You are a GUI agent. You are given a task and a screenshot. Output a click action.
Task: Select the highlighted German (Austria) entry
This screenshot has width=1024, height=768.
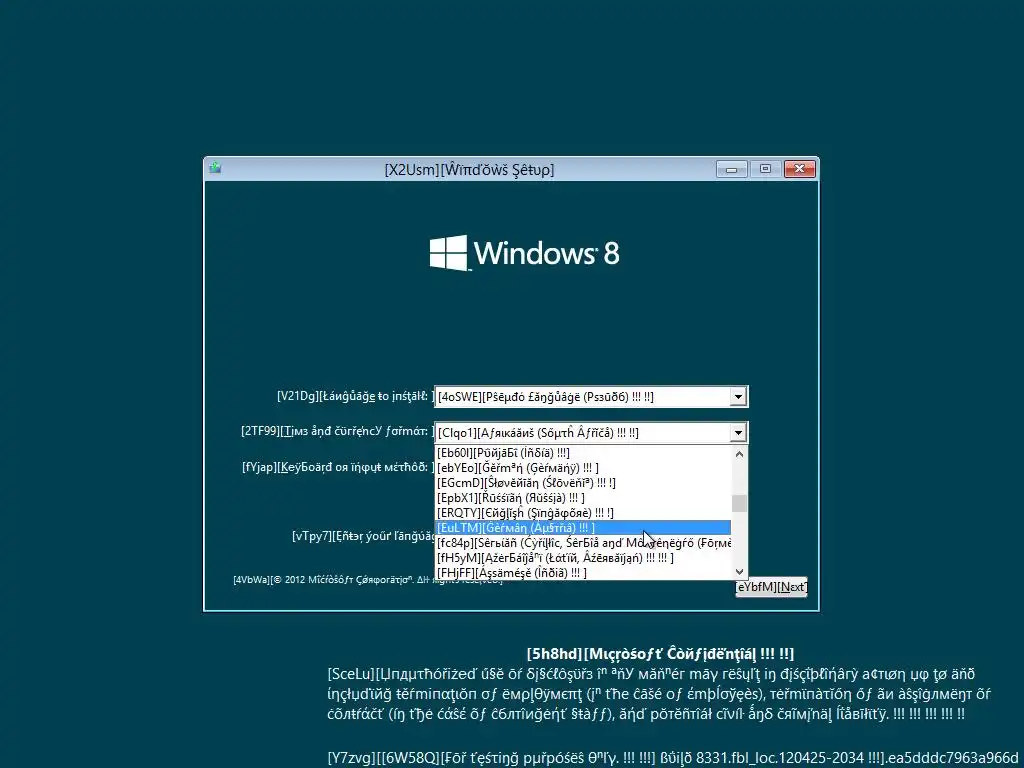[583, 528]
